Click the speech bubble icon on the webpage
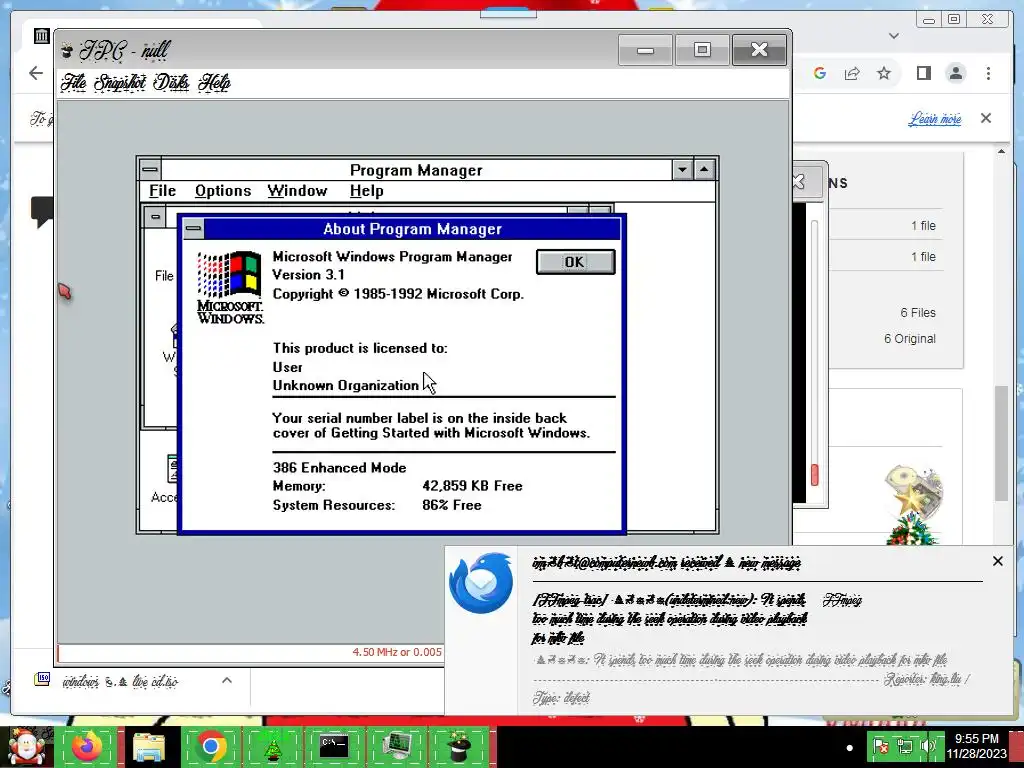 [41, 211]
